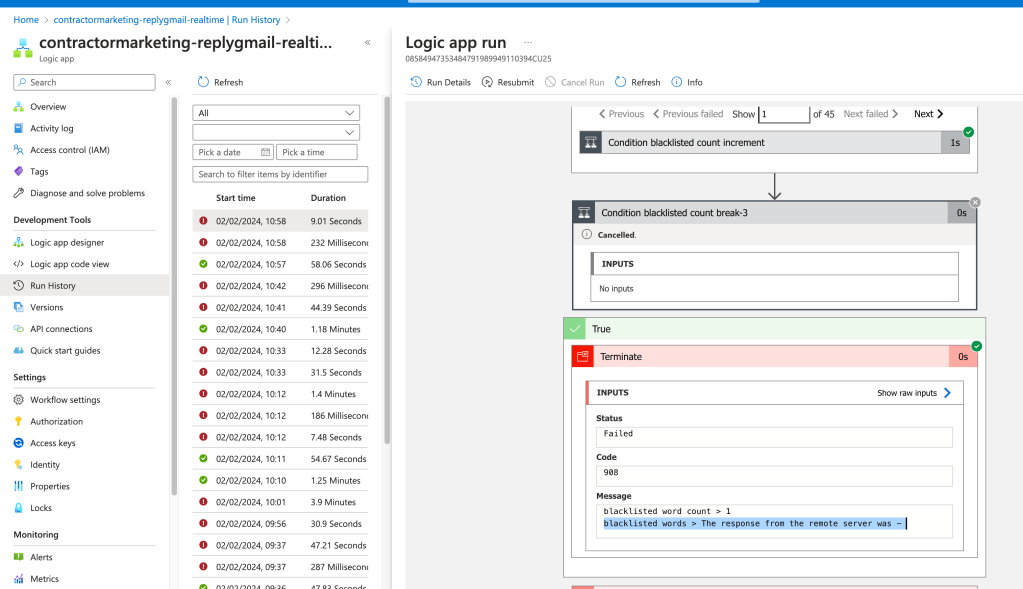Click the Locks padlock icon
This screenshot has height=589, width=1023.
click(18, 507)
